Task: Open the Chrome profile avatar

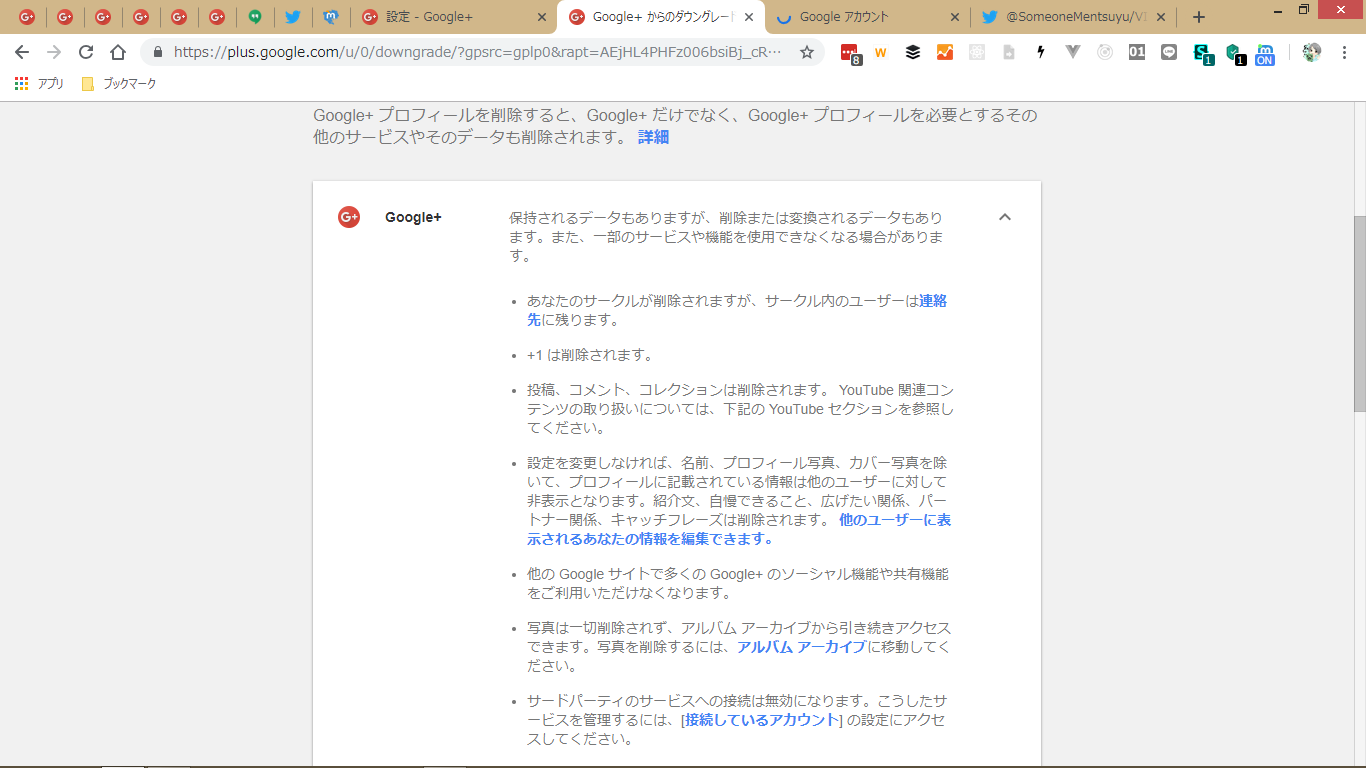Action: point(1312,52)
